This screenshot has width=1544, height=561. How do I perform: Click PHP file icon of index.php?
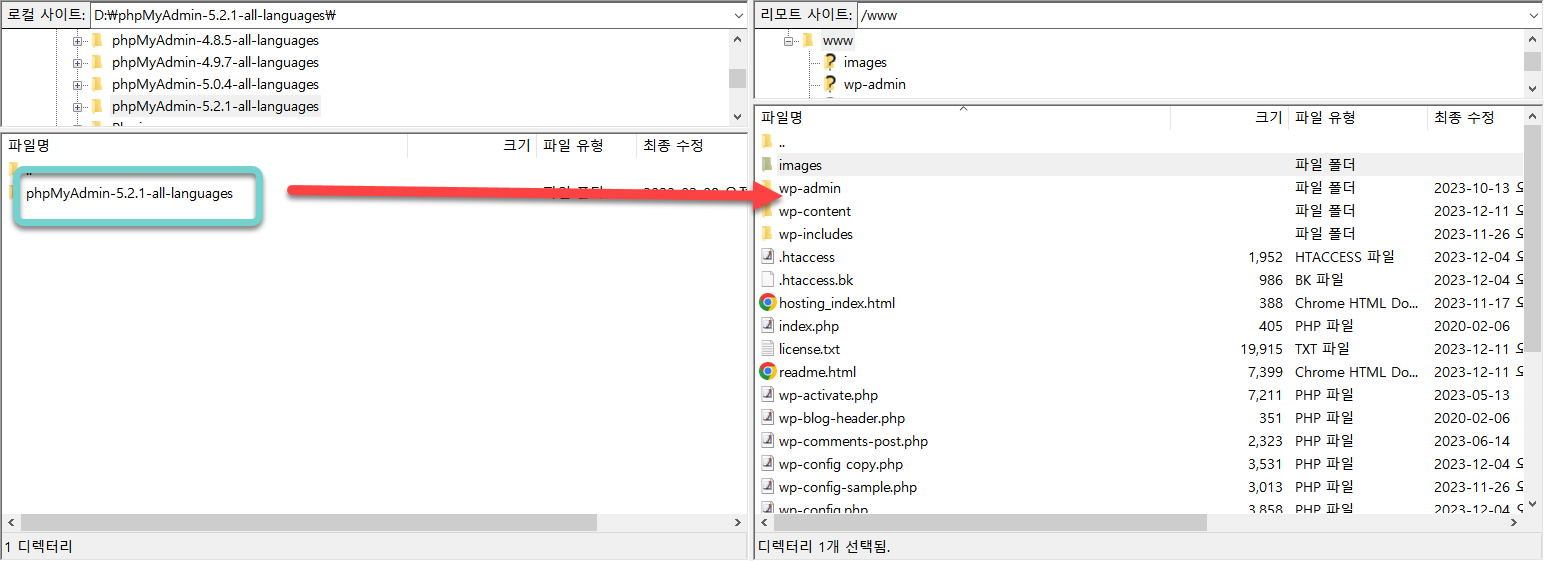click(767, 326)
